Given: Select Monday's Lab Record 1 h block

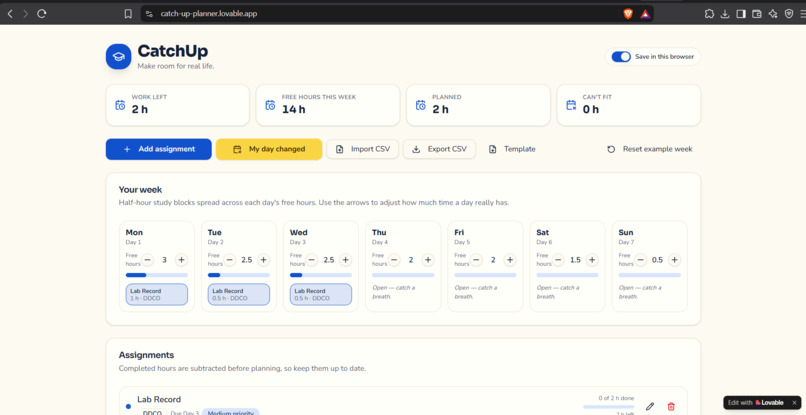Looking at the screenshot, I should click(x=157, y=294).
